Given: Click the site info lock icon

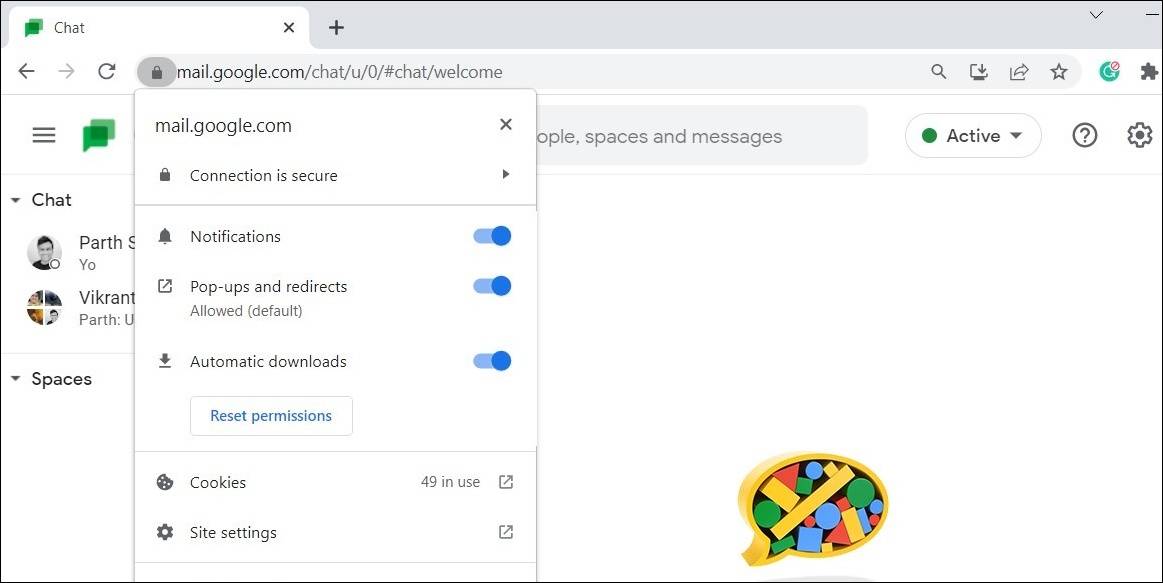Looking at the screenshot, I should pos(156,72).
